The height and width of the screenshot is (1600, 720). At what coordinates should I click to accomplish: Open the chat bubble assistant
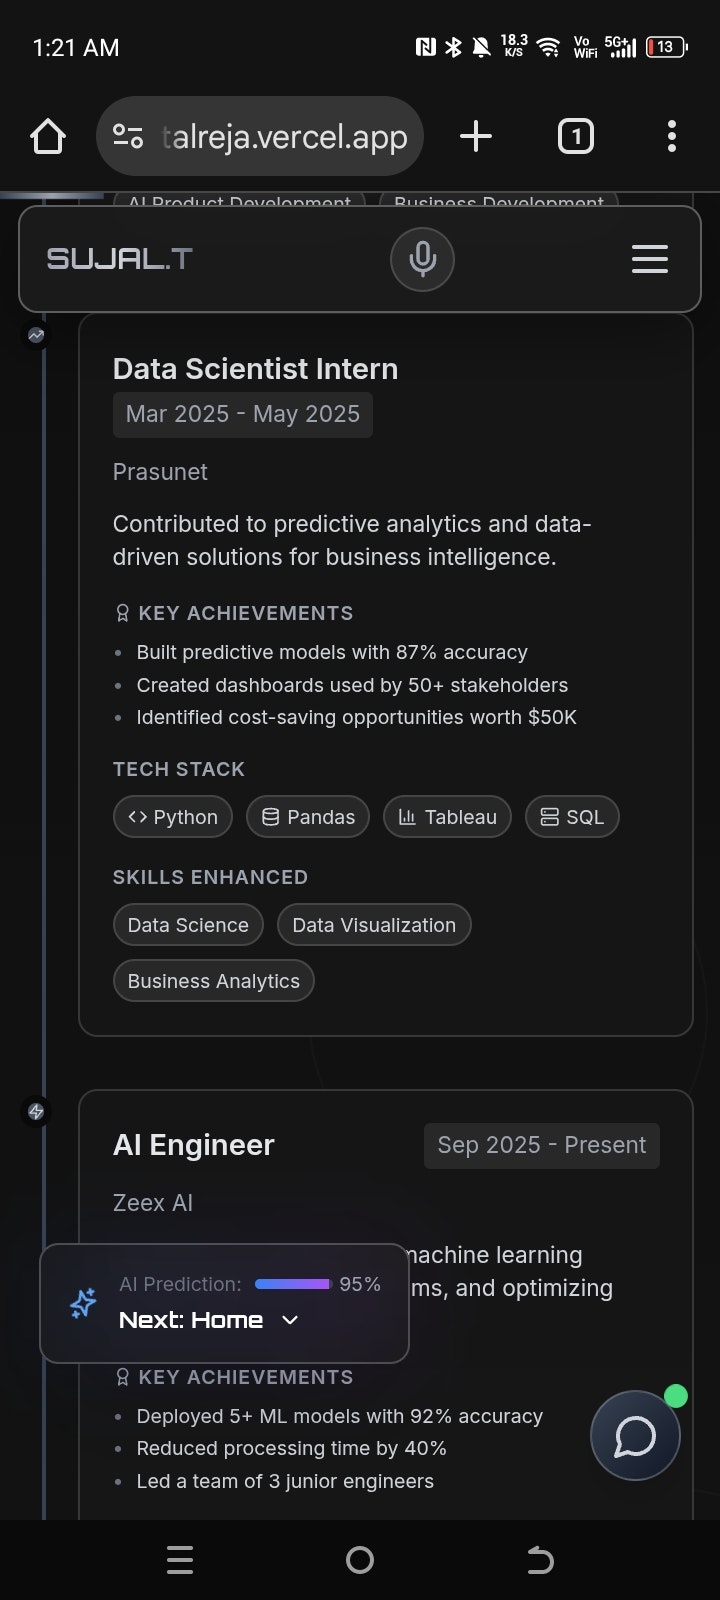pyautogui.click(x=635, y=1436)
